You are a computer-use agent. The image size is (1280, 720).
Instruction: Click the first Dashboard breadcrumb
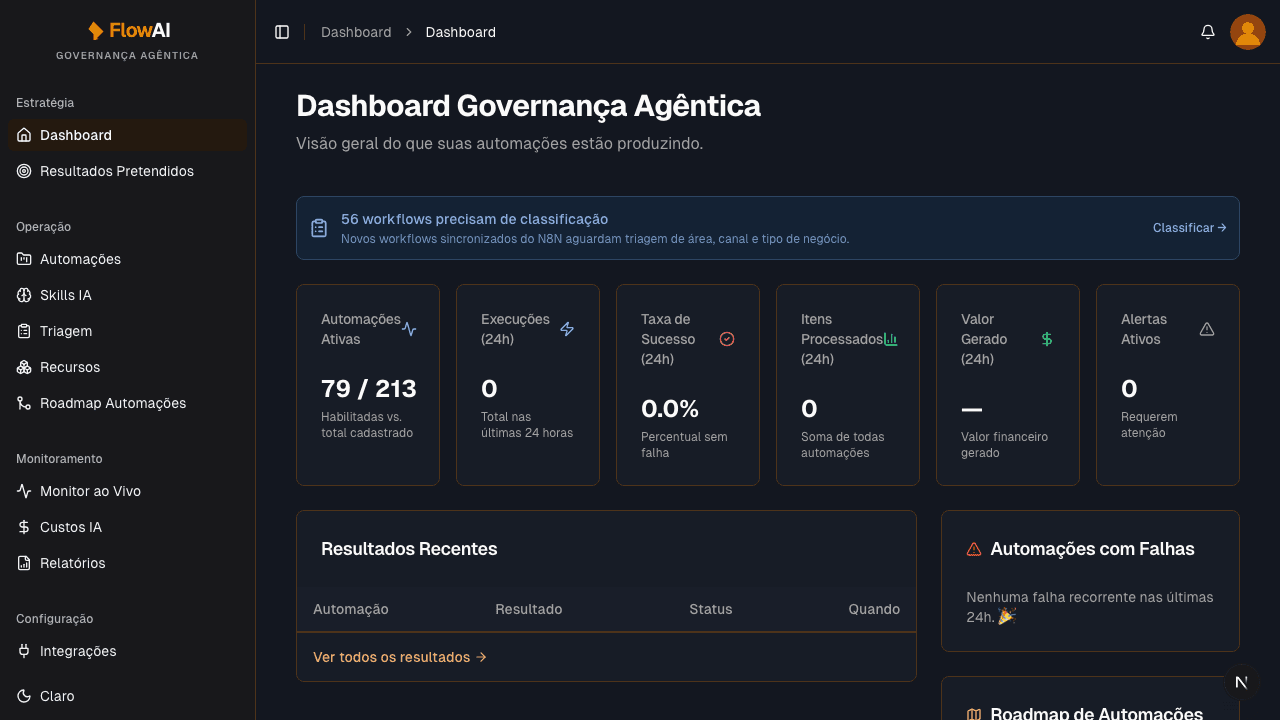(x=356, y=32)
